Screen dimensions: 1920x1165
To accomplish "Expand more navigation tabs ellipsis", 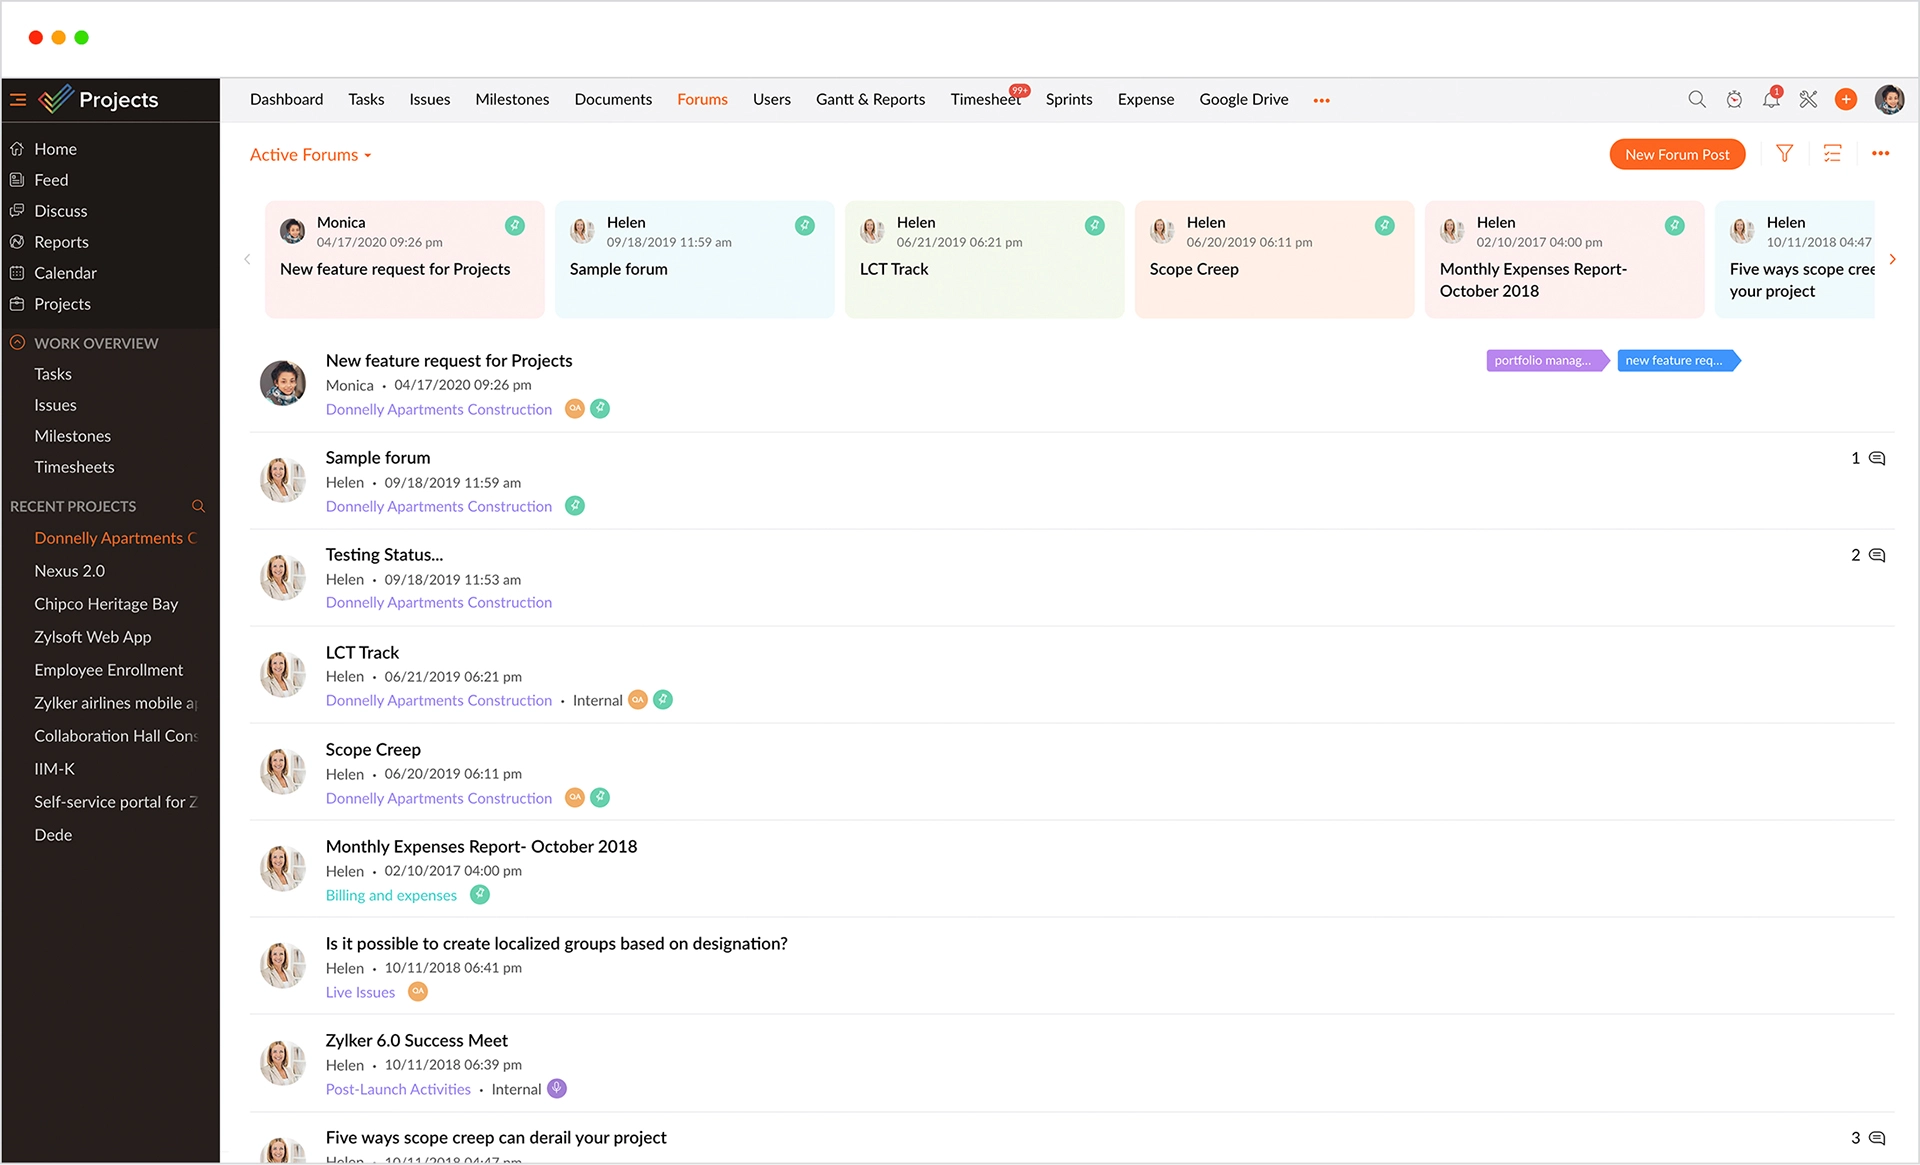I will pyautogui.click(x=1321, y=100).
